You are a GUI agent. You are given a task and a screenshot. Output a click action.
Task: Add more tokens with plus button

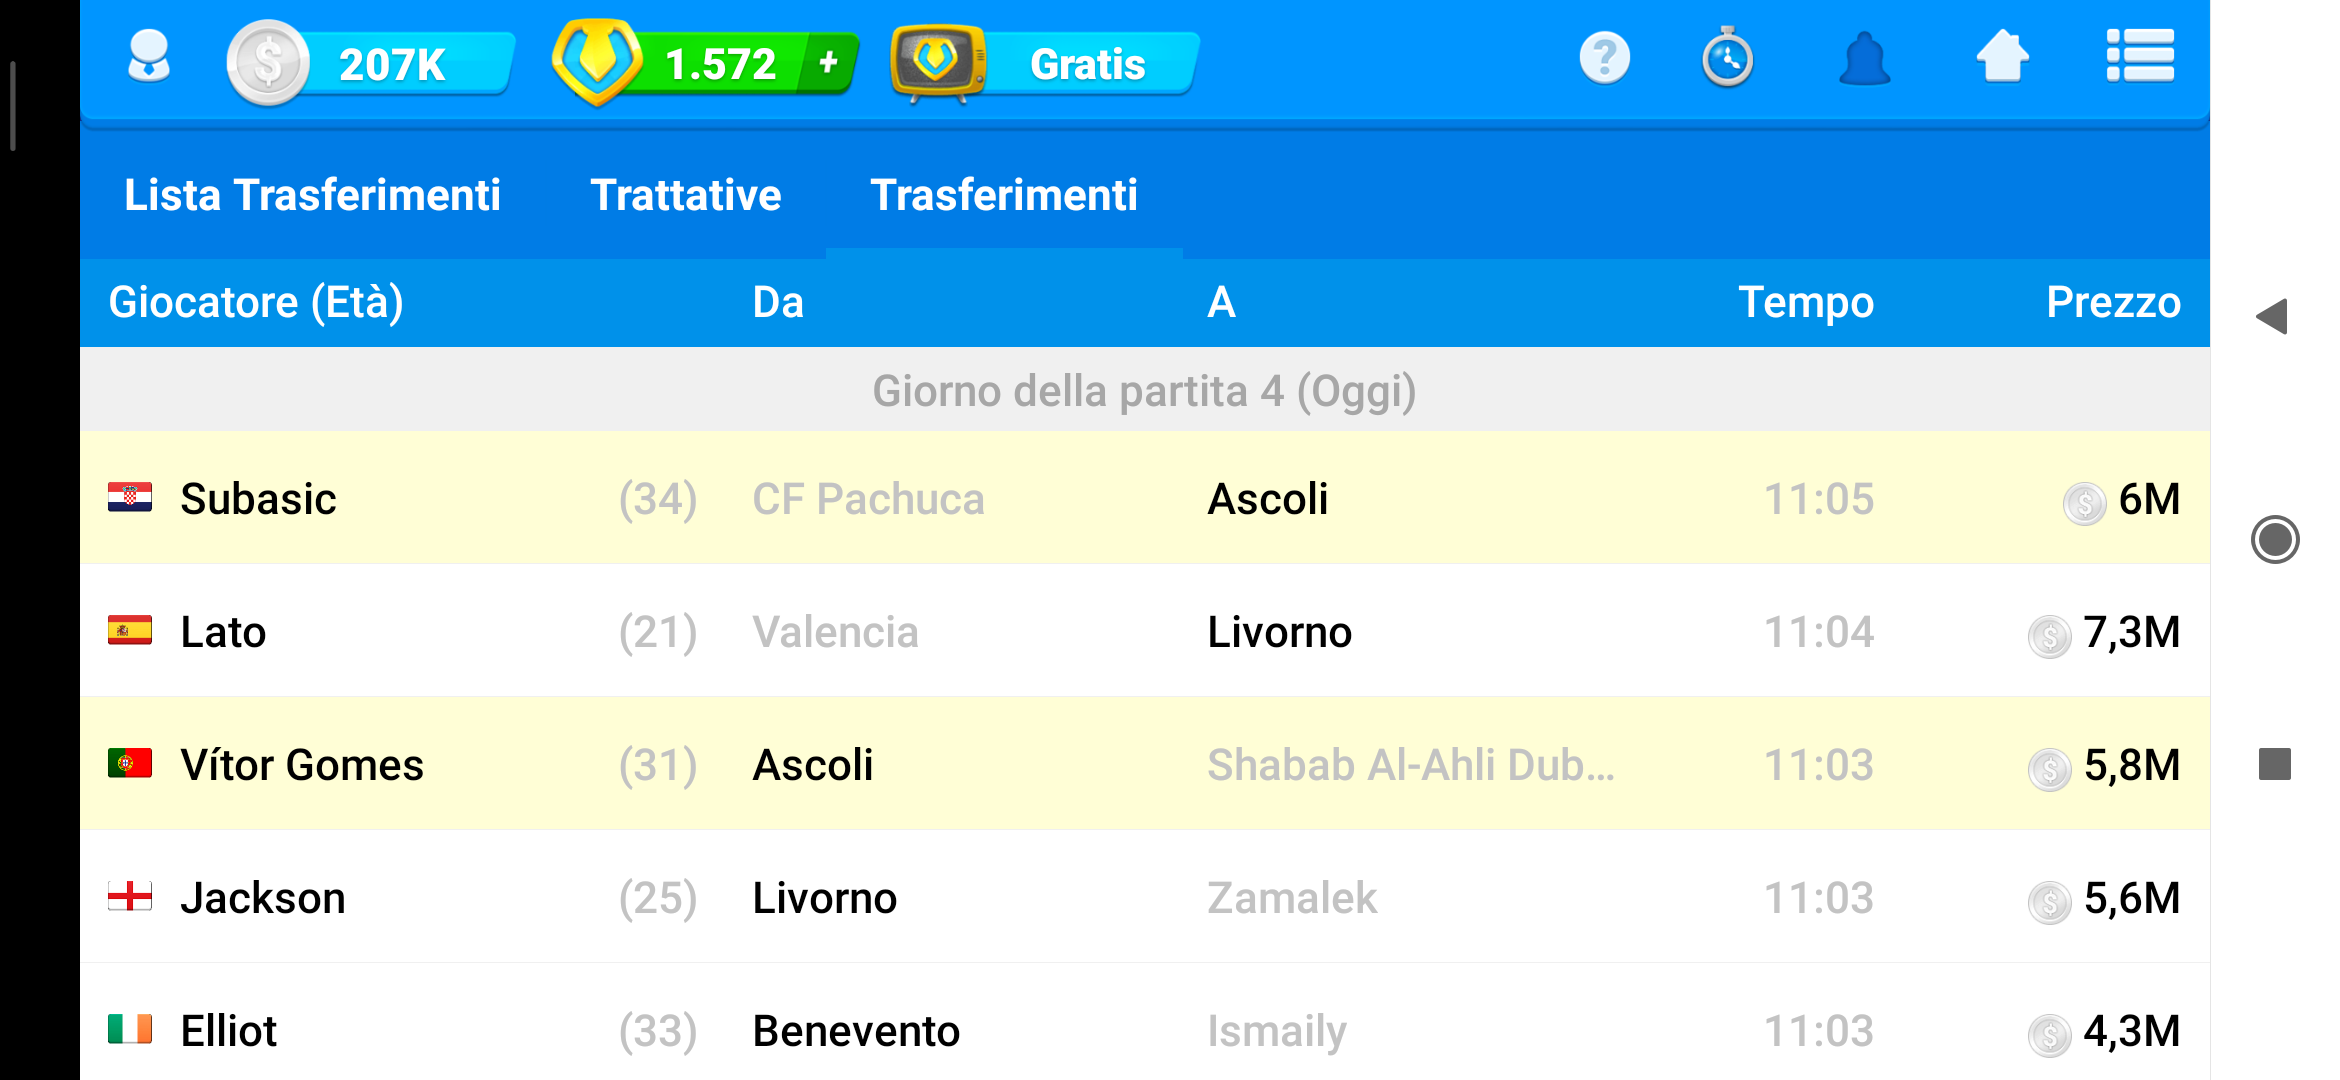coord(828,64)
